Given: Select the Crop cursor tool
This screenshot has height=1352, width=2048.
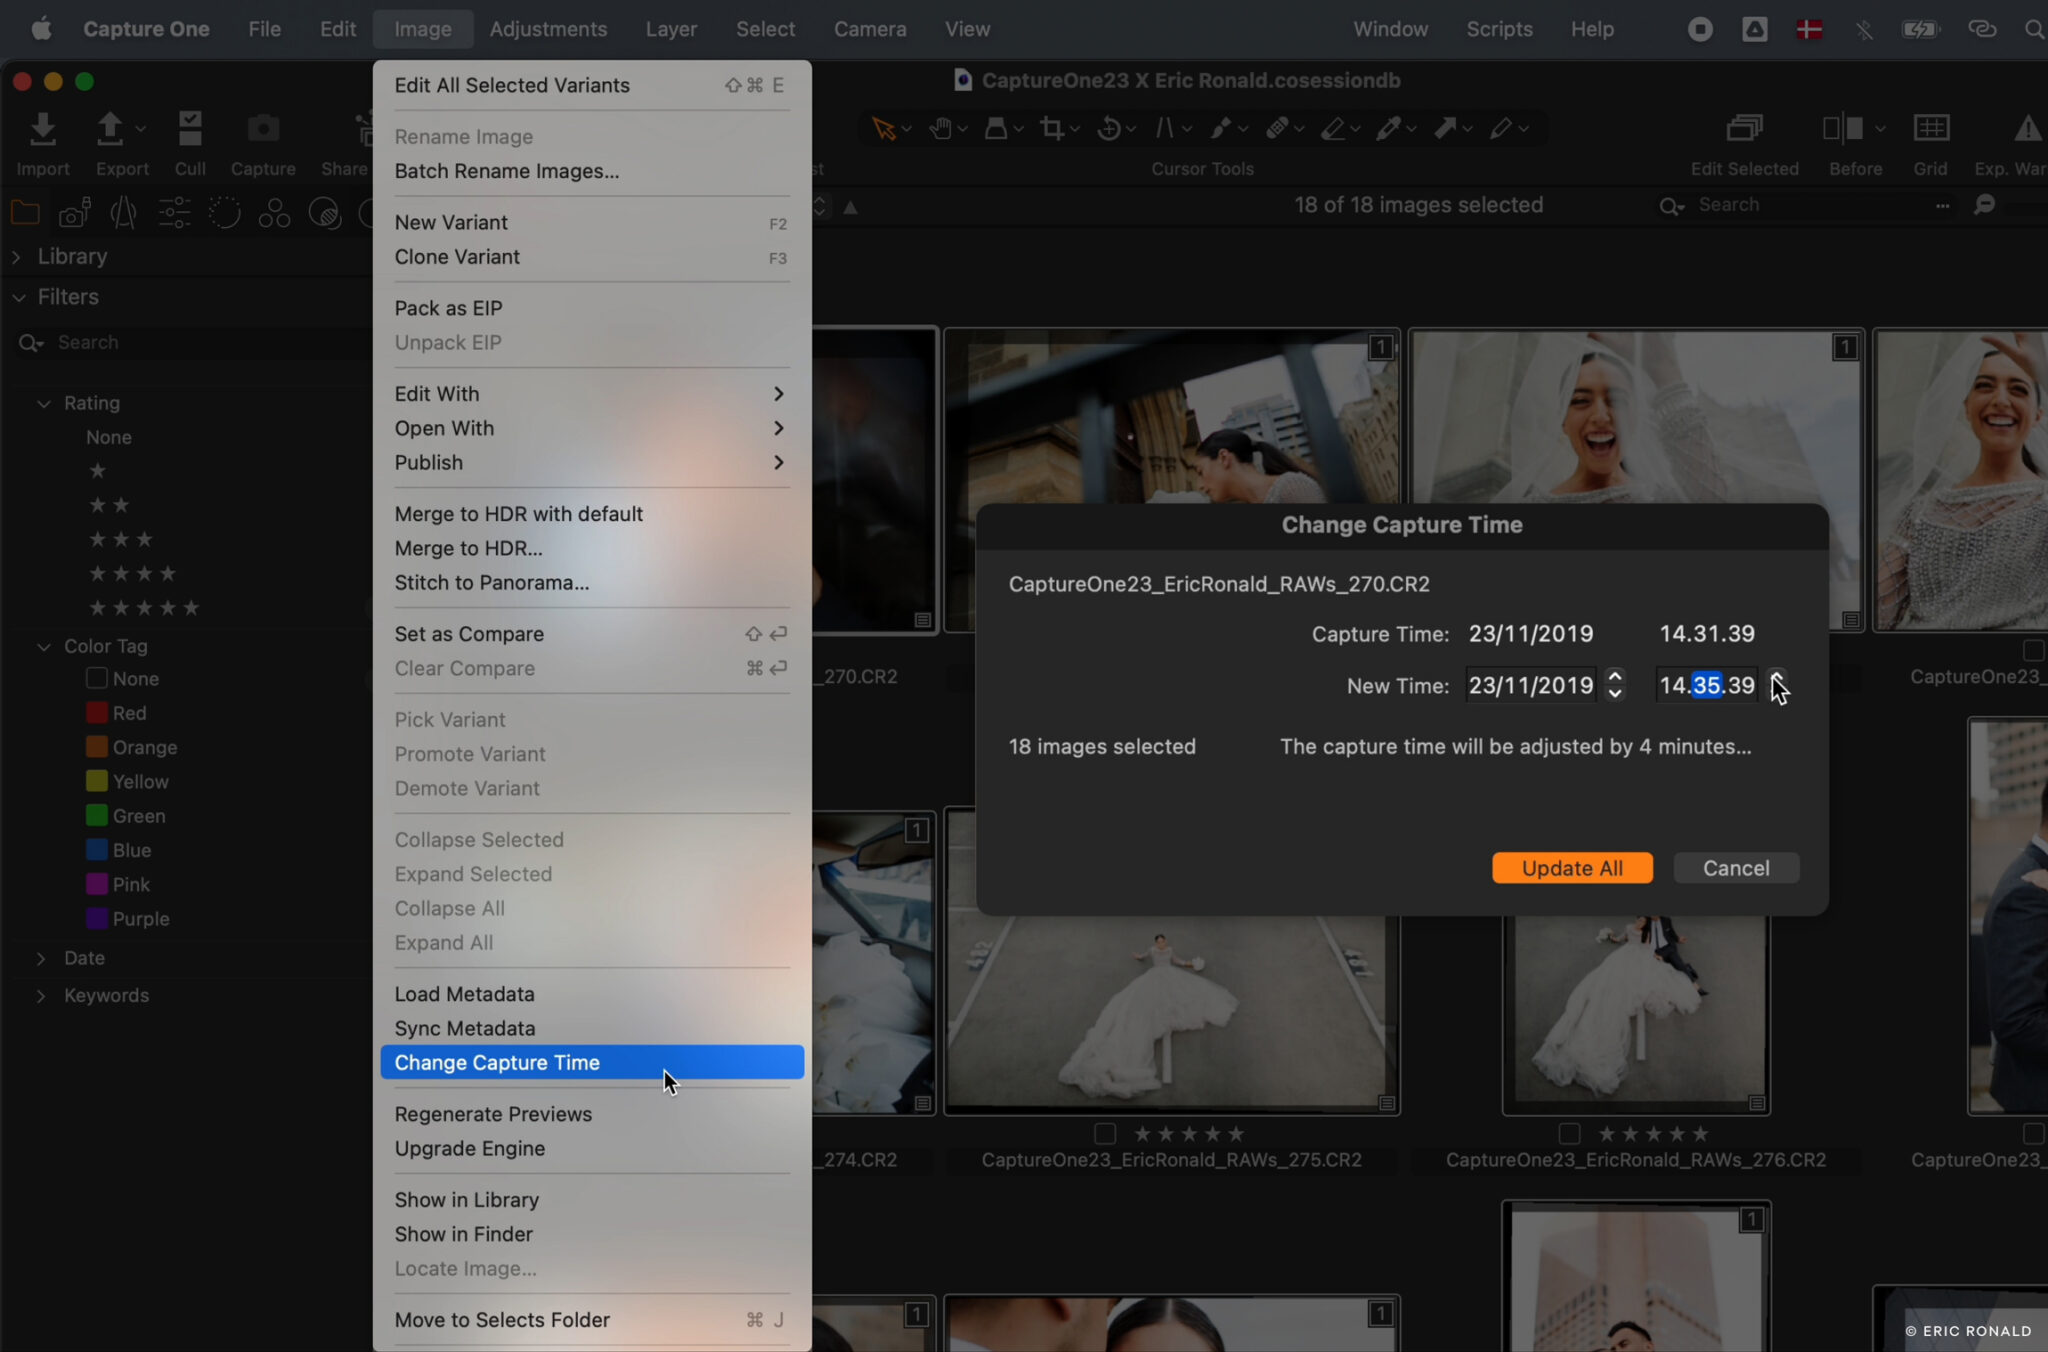Looking at the screenshot, I should click(1050, 128).
